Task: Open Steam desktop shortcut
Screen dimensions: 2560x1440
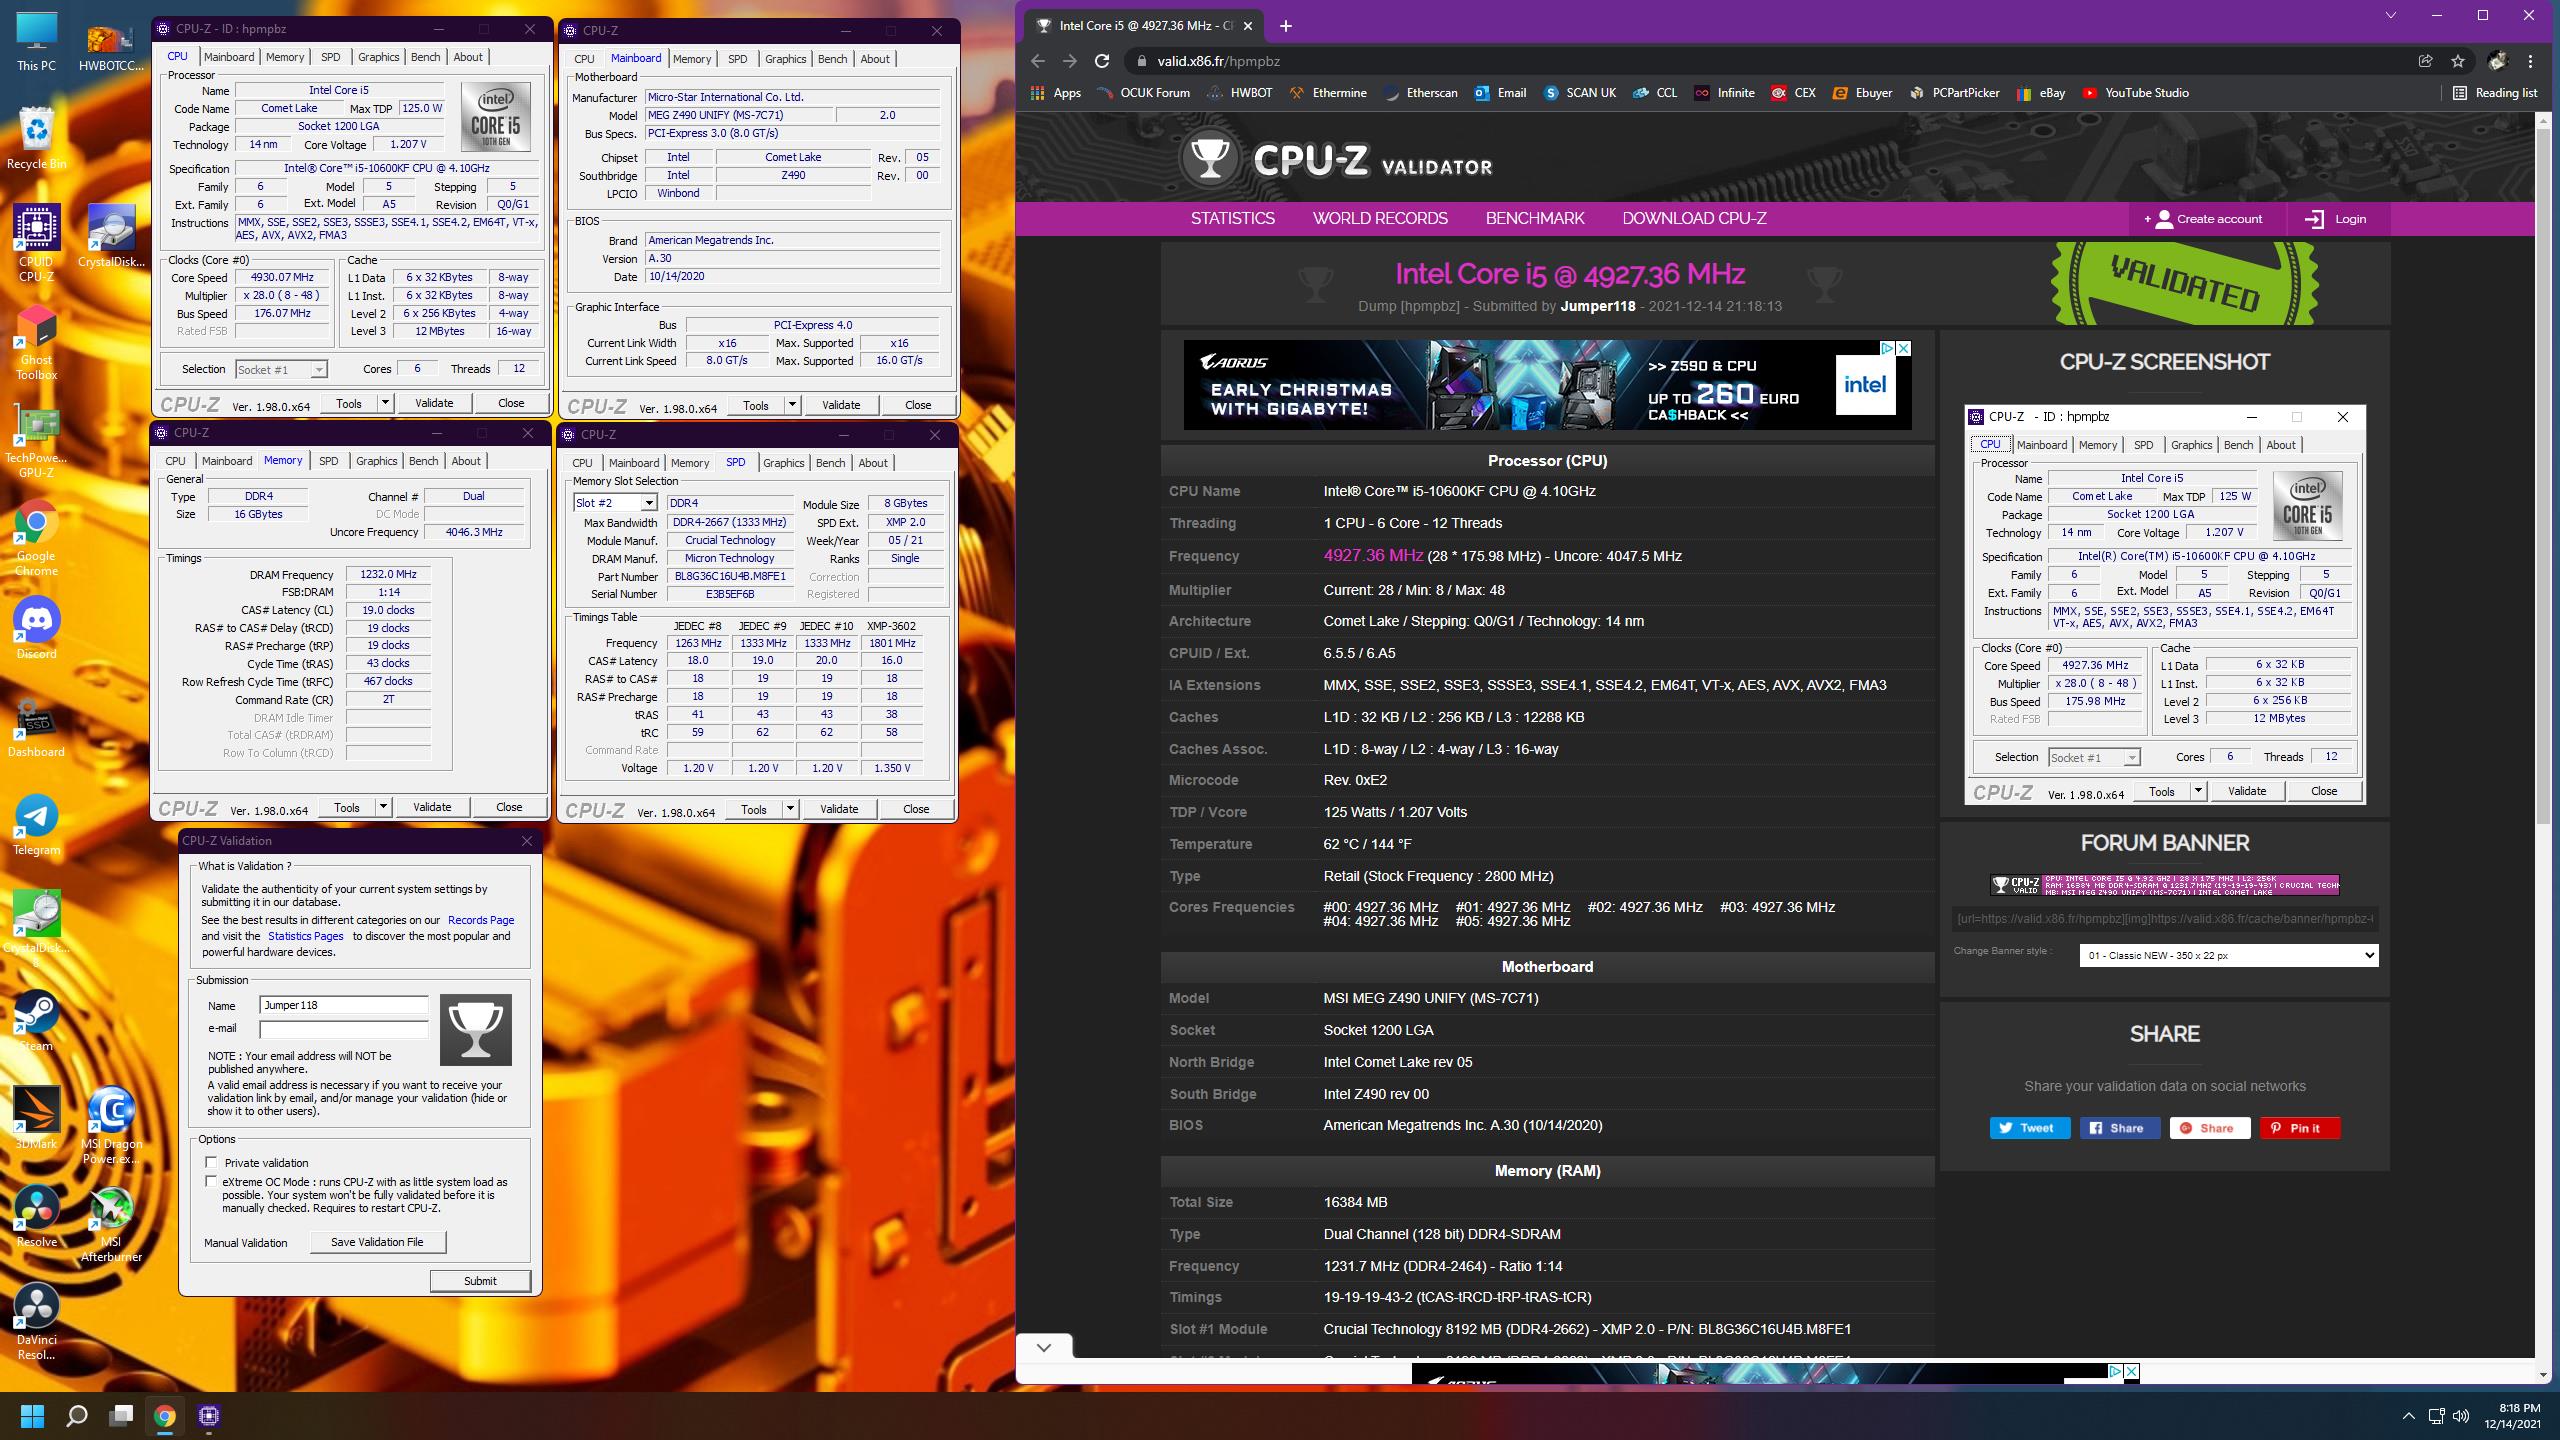Action: point(36,1021)
